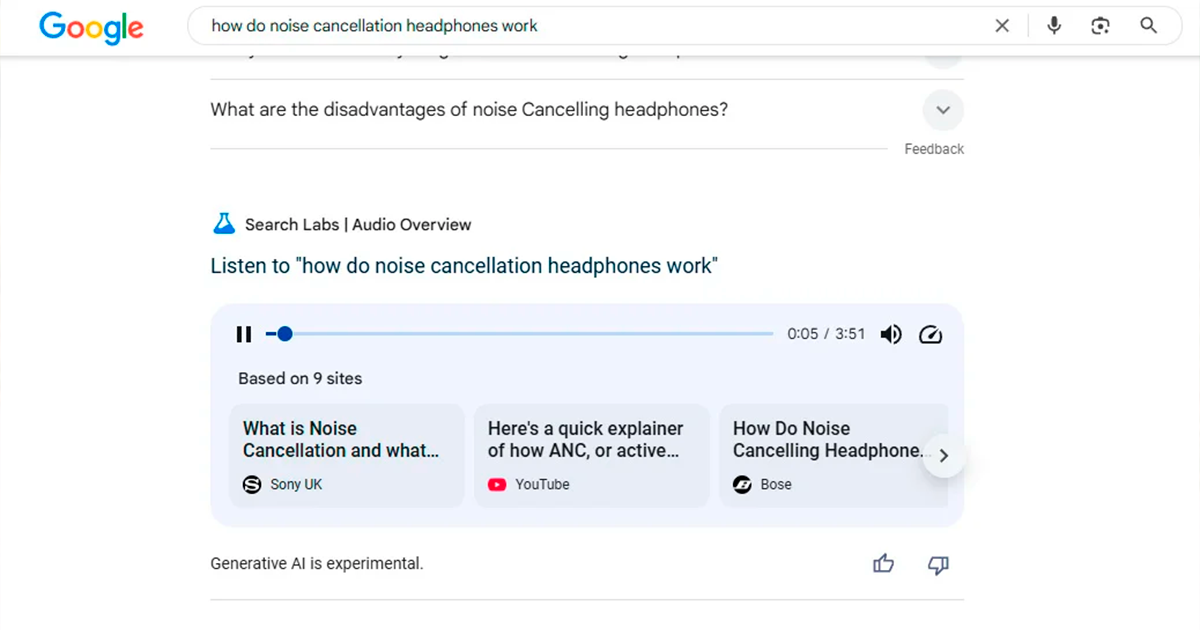1200x630 pixels.
Task: Open the YouTube ANC explainer card
Action: coord(591,455)
